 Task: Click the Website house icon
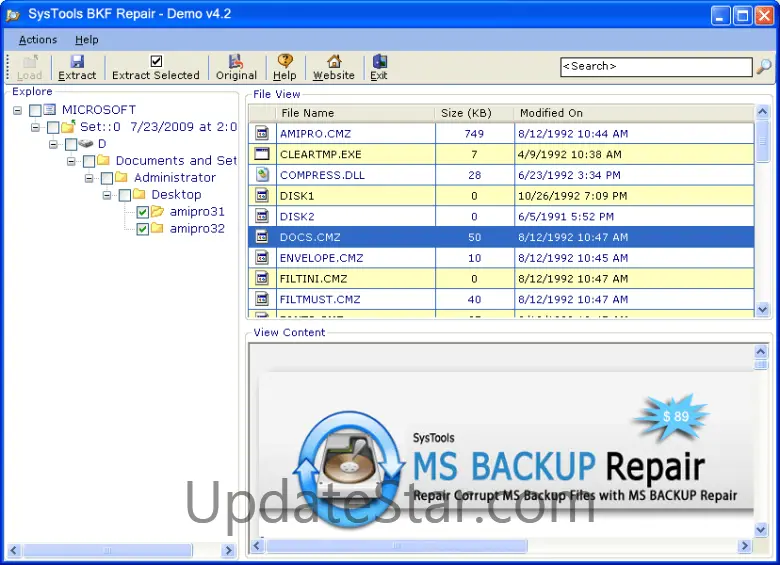click(334, 61)
